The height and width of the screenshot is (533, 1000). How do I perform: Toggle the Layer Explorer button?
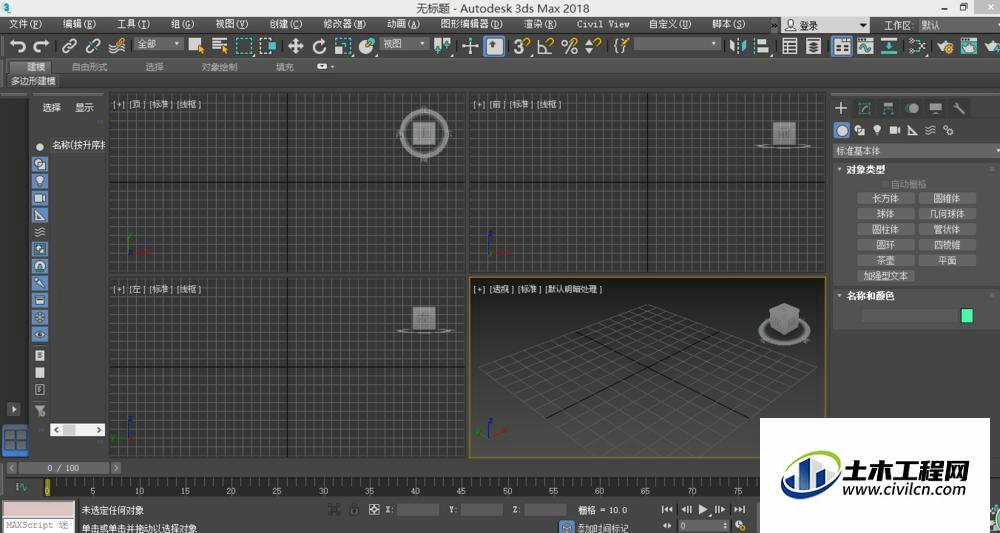click(814, 46)
